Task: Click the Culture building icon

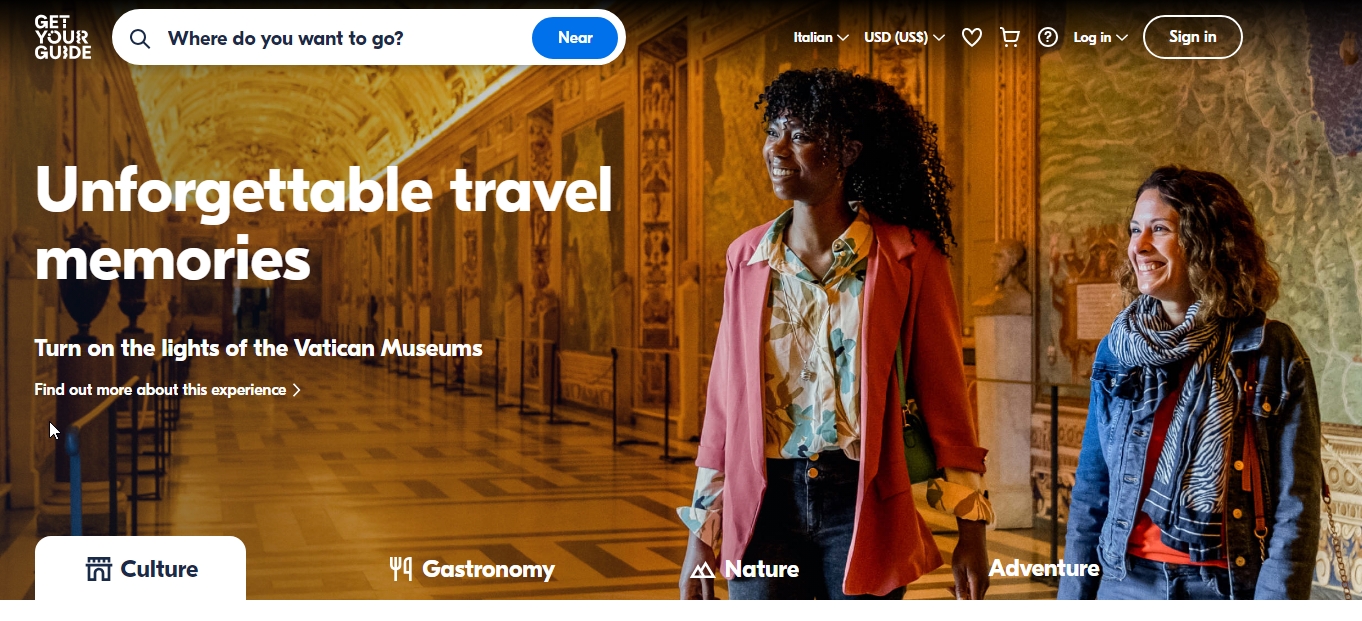Action: (x=98, y=569)
